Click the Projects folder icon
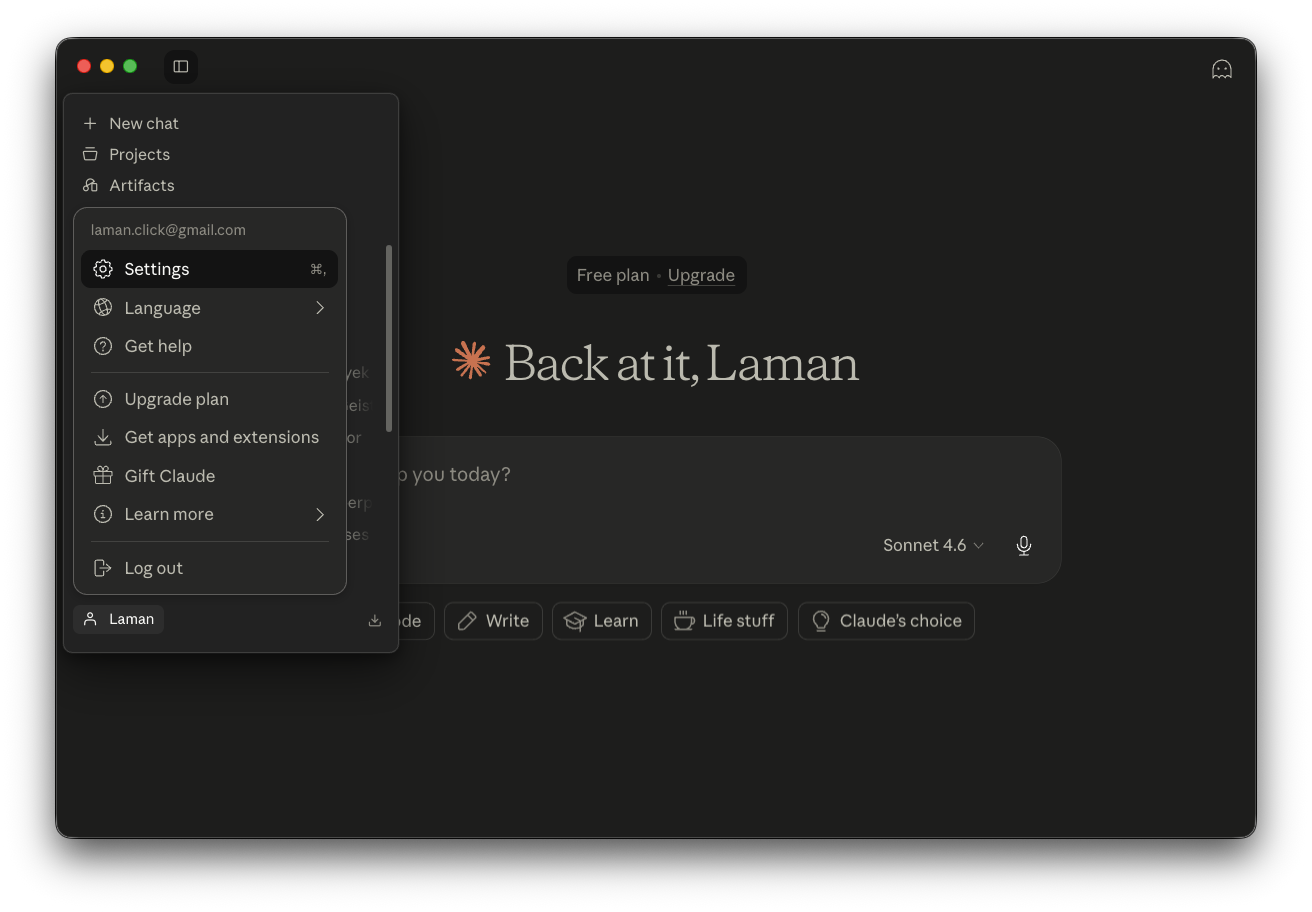 click(x=90, y=154)
